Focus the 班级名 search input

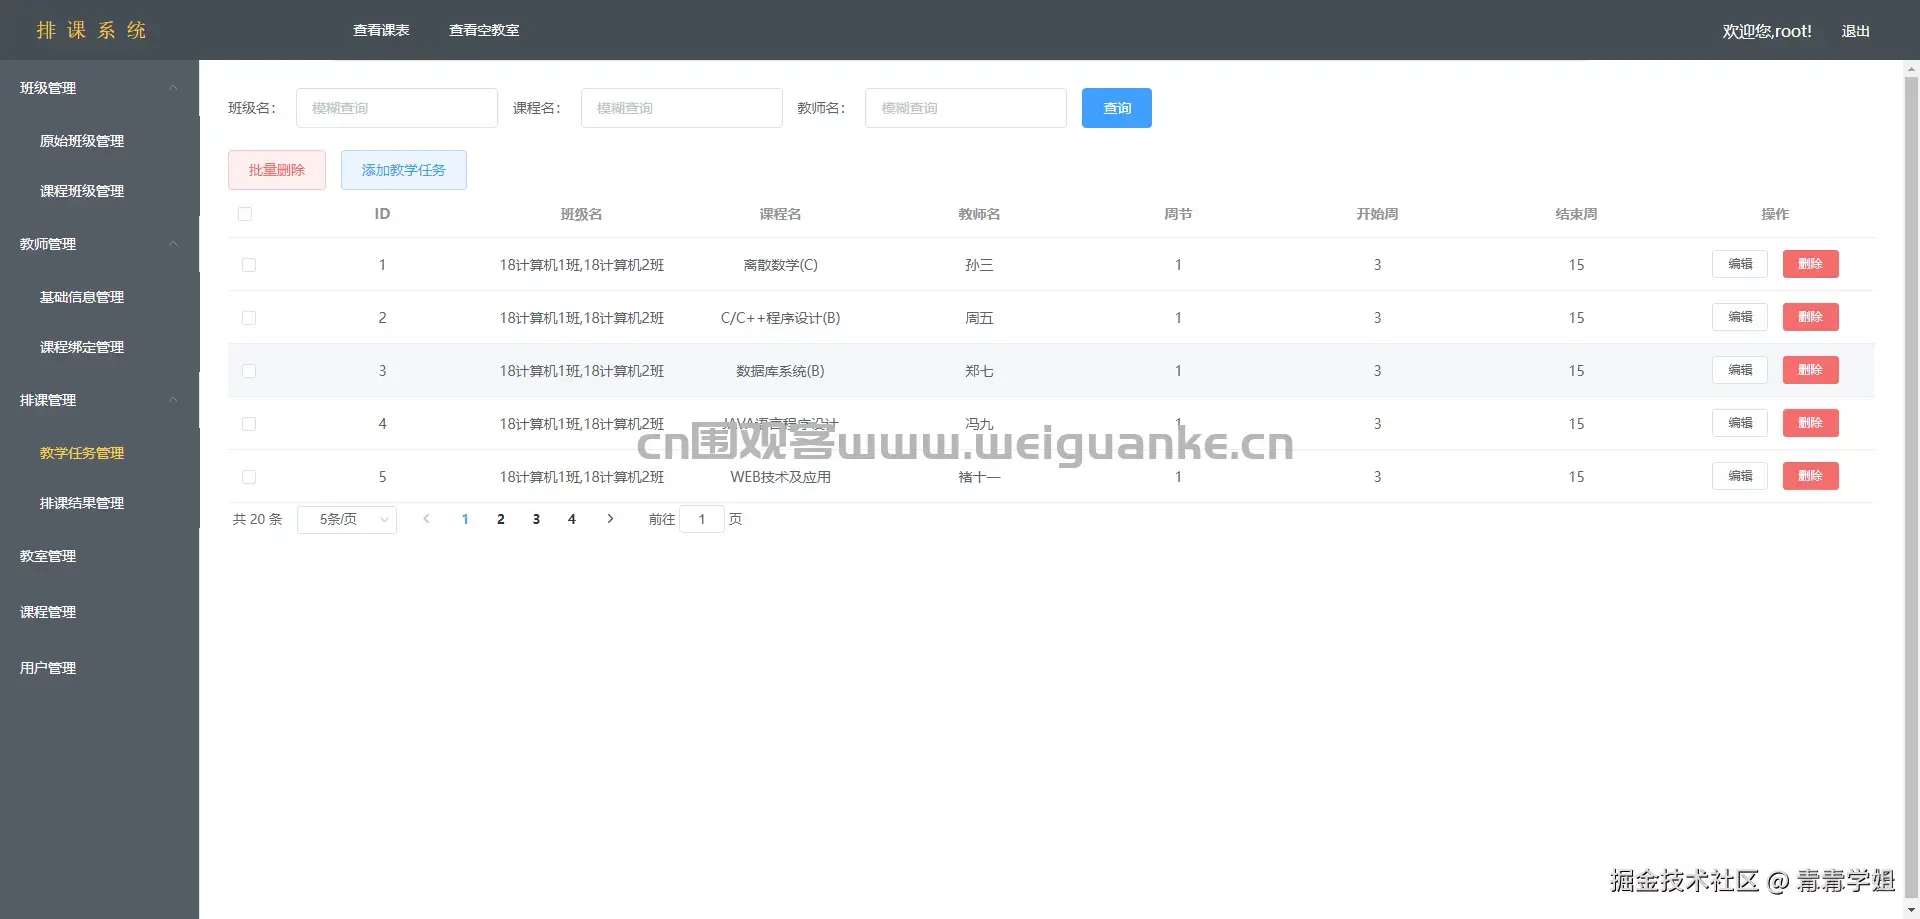(397, 108)
